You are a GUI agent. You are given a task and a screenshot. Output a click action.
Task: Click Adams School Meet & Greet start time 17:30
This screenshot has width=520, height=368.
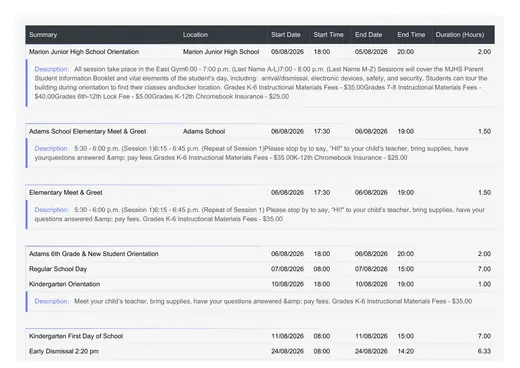click(322, 131)
